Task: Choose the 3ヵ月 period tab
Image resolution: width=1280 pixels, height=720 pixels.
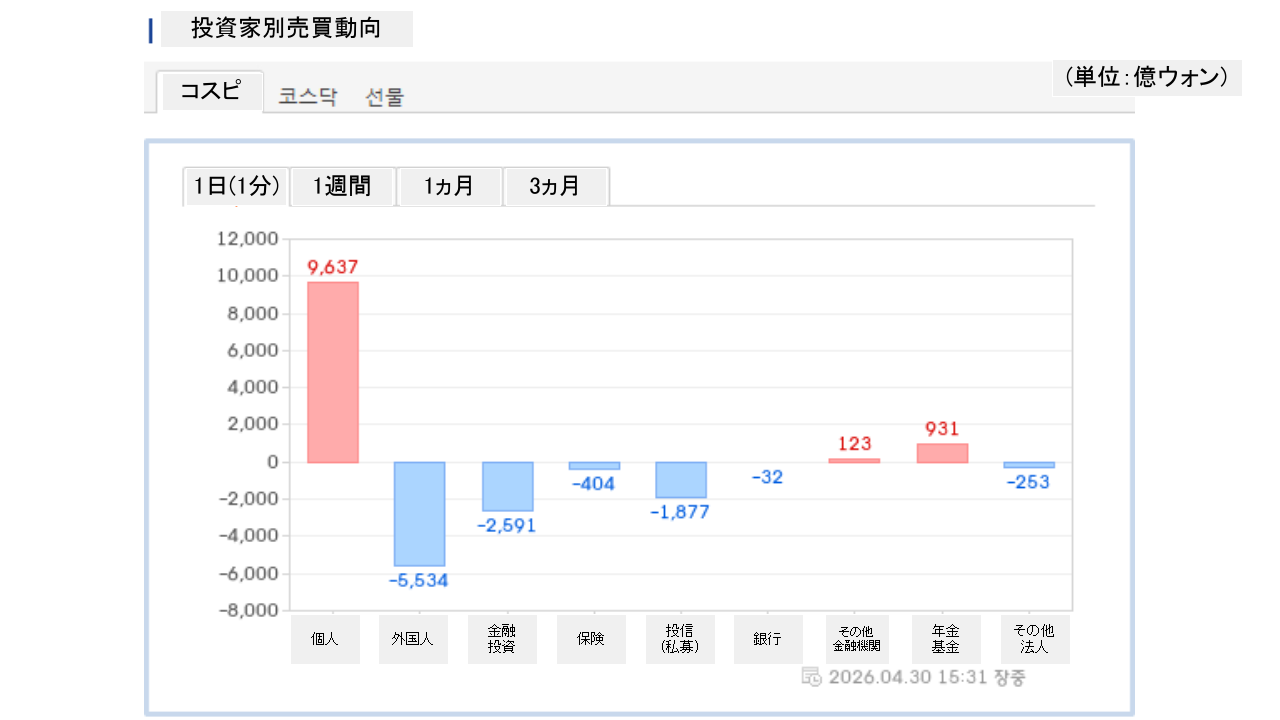Action: click(555, 187)
